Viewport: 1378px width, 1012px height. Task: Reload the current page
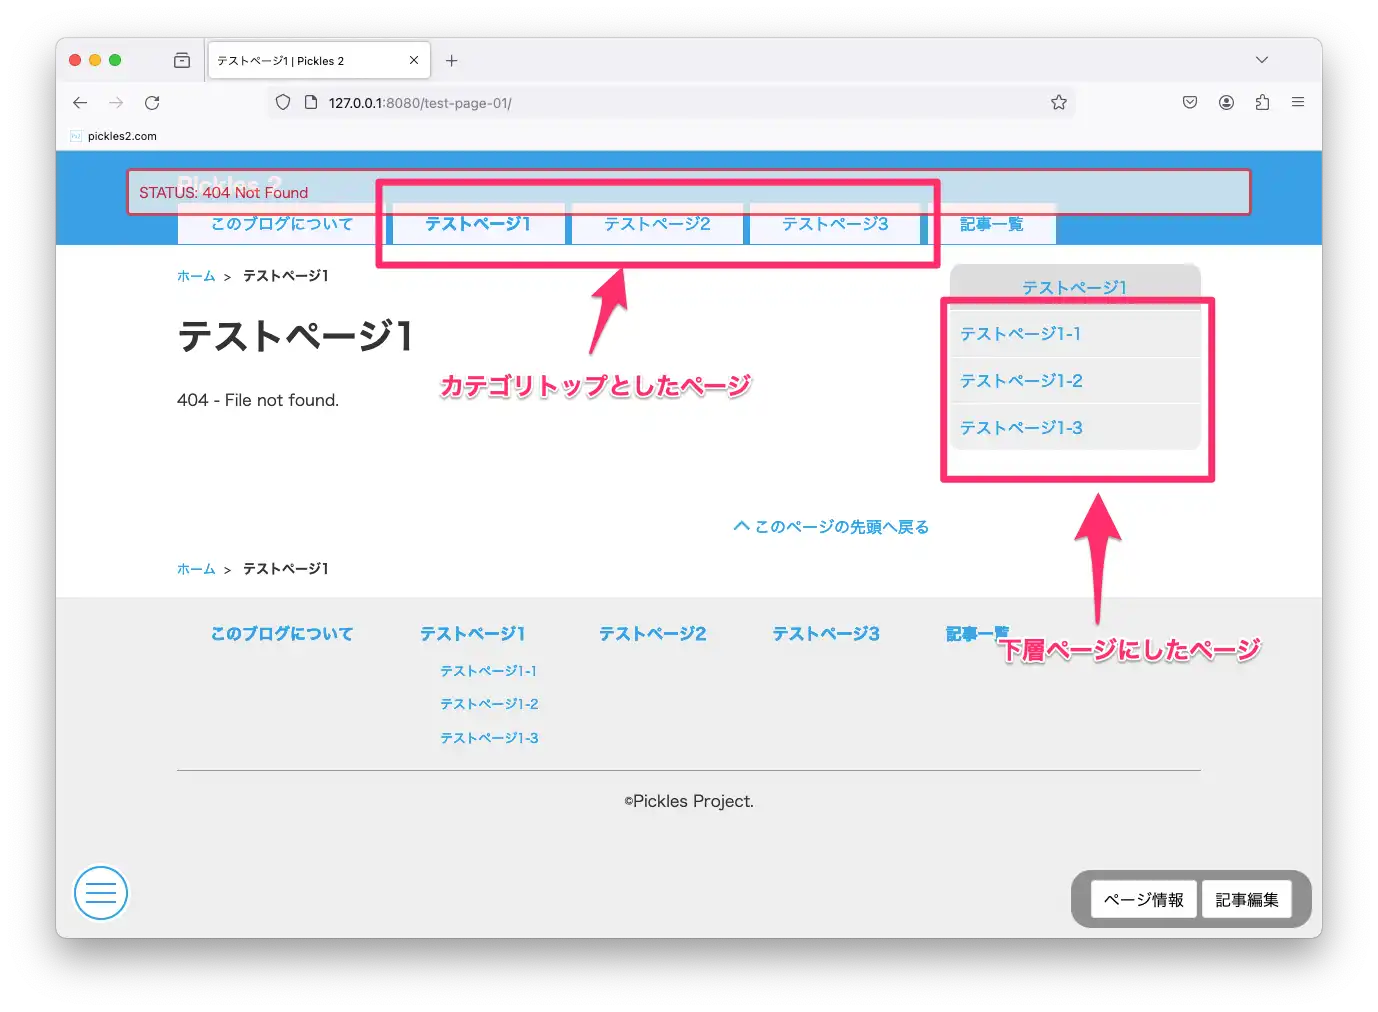[x=152, y=103]
